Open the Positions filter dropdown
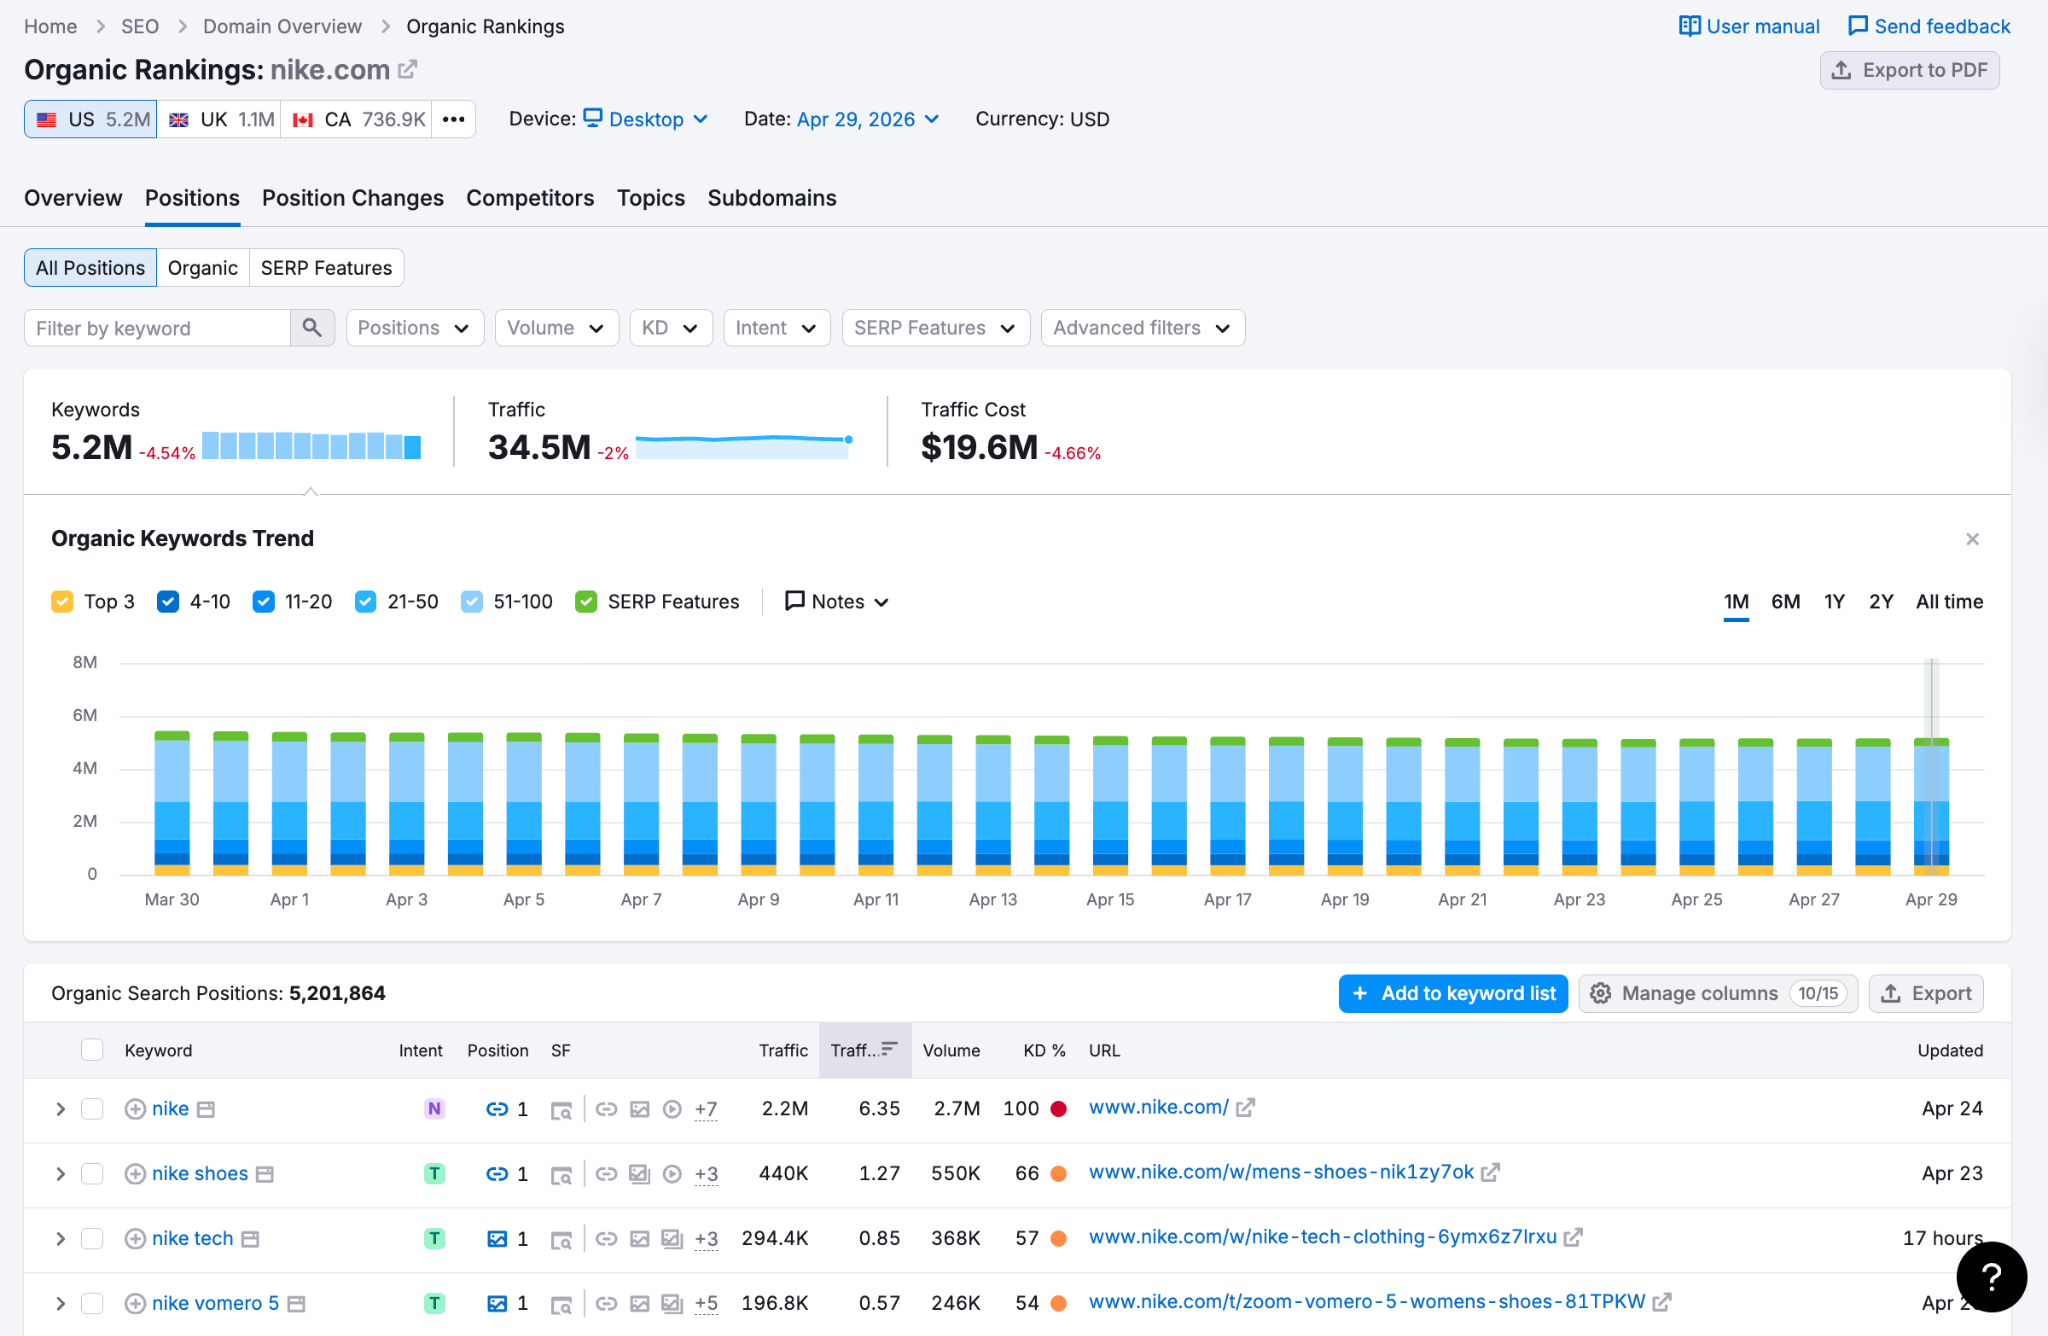This screenshot has width=2048, height=1336. [415, 328]
